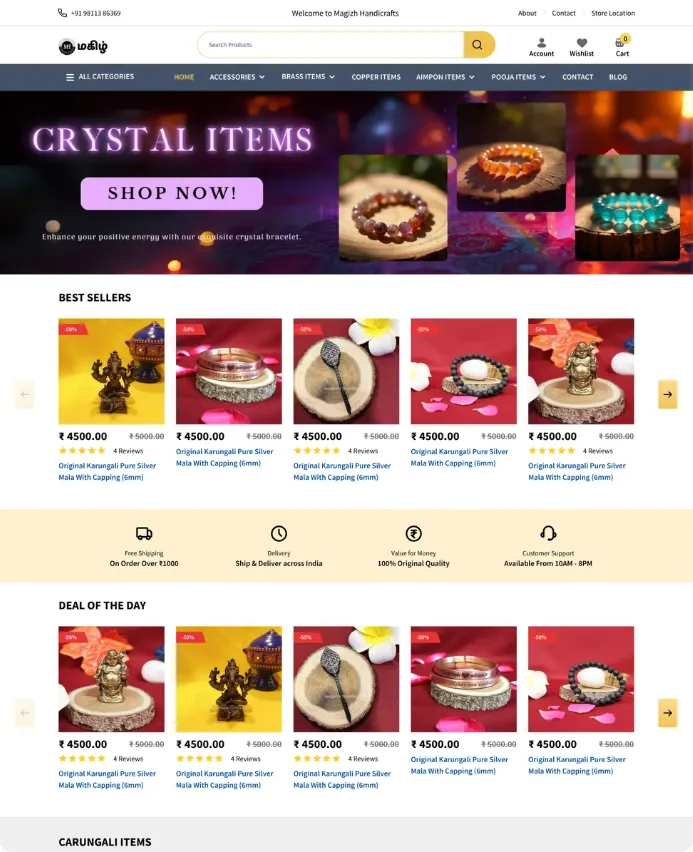Image resolution: width=693 pixels, height=852 pixels.
Task: Click the Deal of the Day next arrow
Action: coord(667,713)
